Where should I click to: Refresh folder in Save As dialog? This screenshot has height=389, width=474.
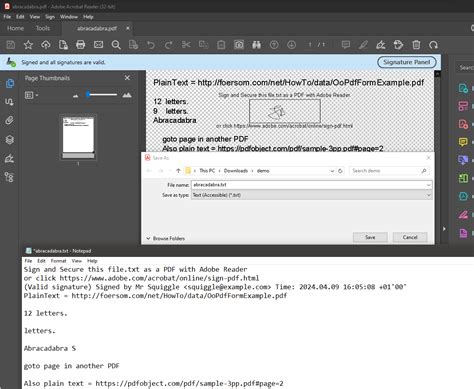[340, 171]
